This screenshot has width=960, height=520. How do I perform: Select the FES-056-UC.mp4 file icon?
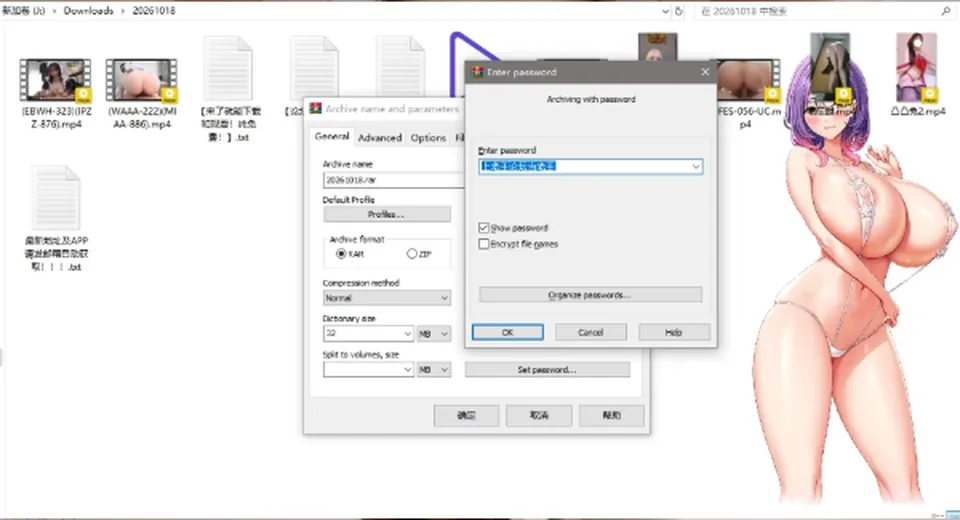[x=748, y=80]
